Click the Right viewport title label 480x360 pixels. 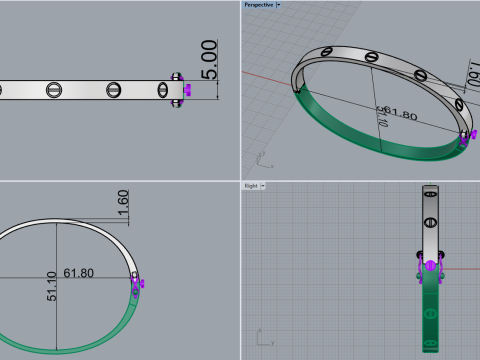tap(251, 186)
